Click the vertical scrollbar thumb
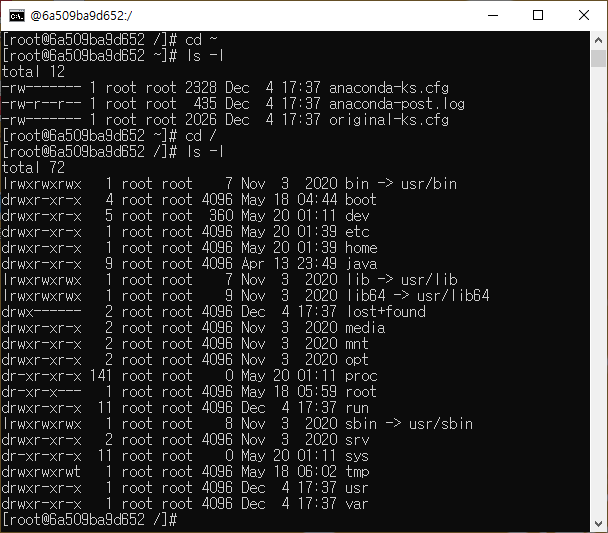Screen dimensions: 608x533 tap(598, 59)
